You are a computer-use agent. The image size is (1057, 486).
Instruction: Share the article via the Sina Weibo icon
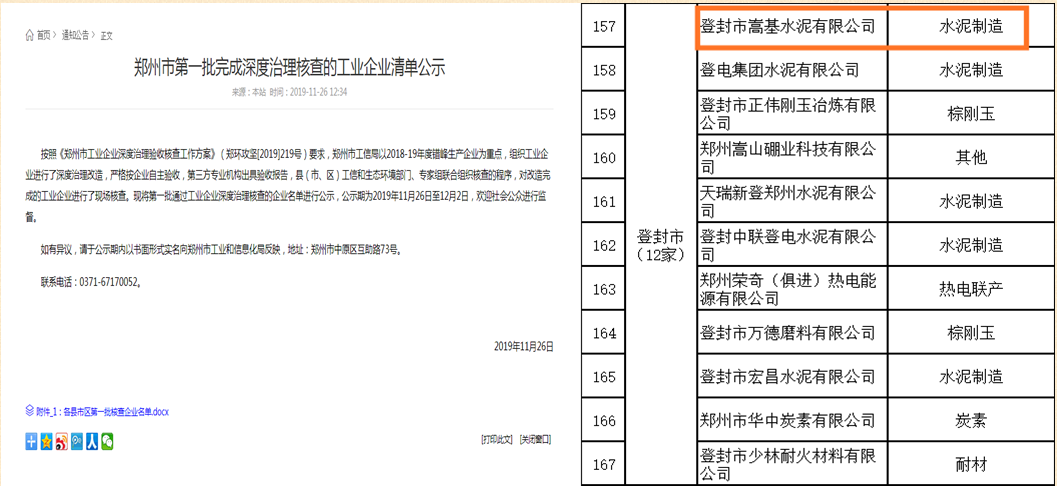(x=62, y=440)
